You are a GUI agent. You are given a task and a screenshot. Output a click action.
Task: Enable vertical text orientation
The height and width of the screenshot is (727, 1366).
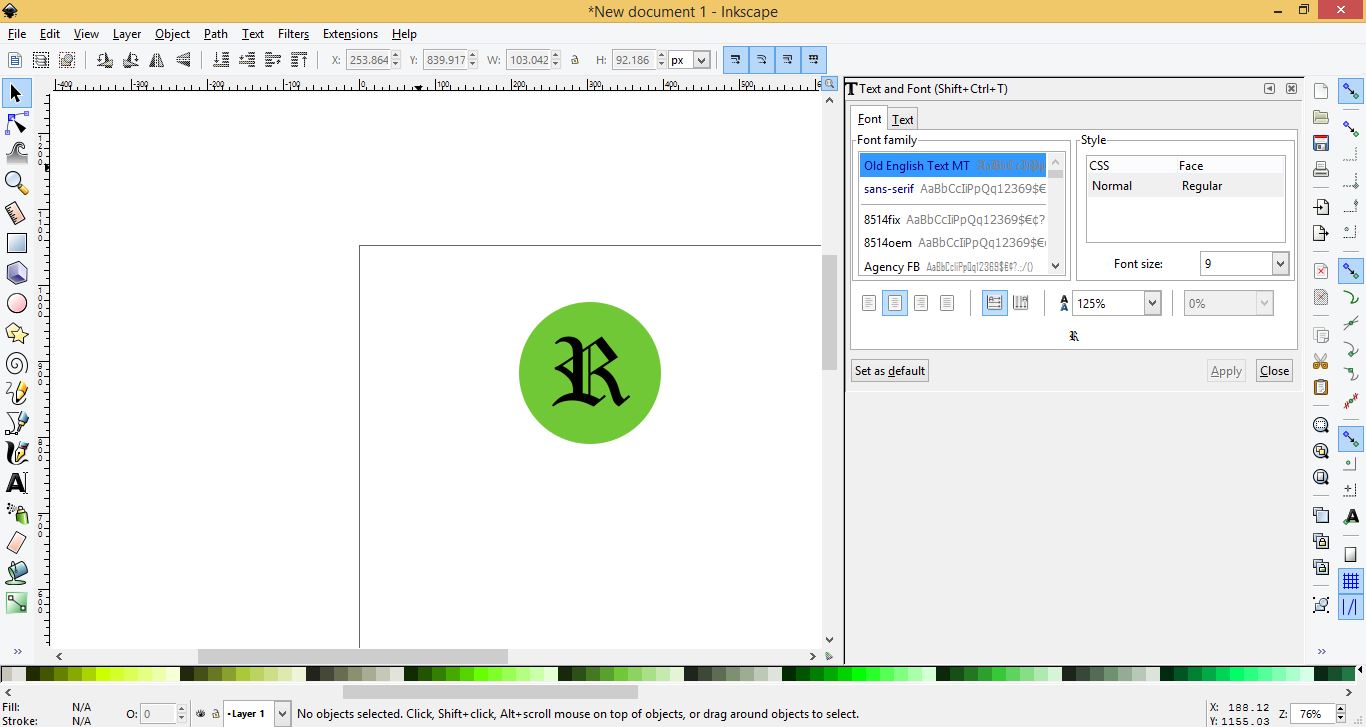click(1020, 302)
